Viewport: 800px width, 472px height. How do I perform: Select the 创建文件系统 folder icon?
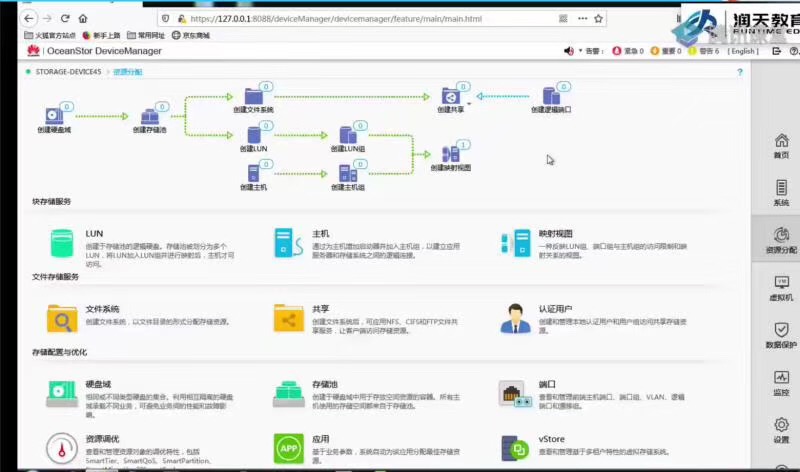coord(253,96)
